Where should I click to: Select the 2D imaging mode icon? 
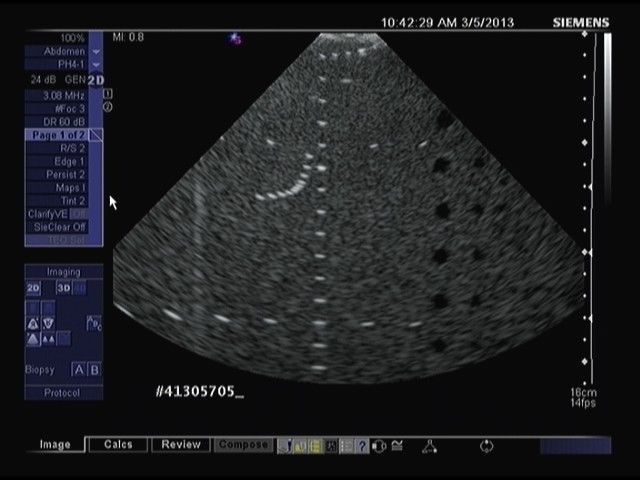coord(33,288)
